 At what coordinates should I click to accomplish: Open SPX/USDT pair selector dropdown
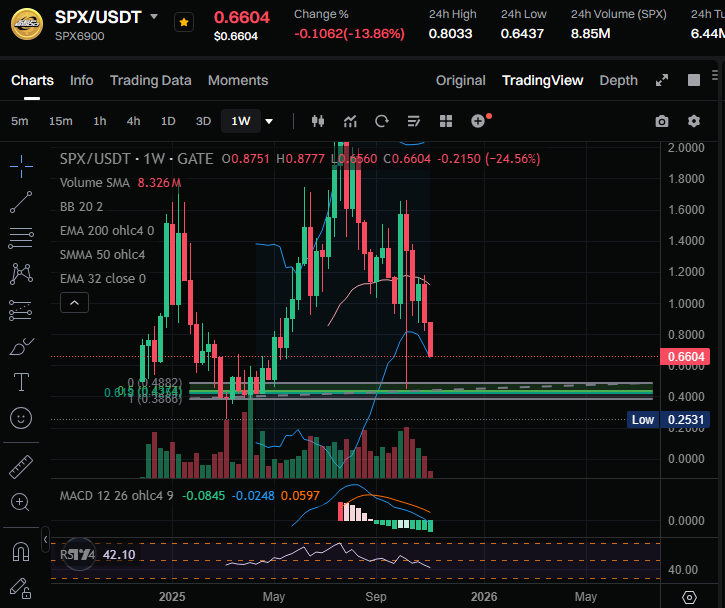(x=154, y=17)
